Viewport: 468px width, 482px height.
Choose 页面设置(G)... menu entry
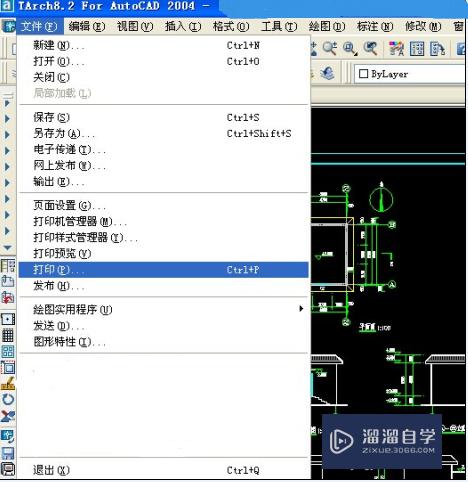163,205
